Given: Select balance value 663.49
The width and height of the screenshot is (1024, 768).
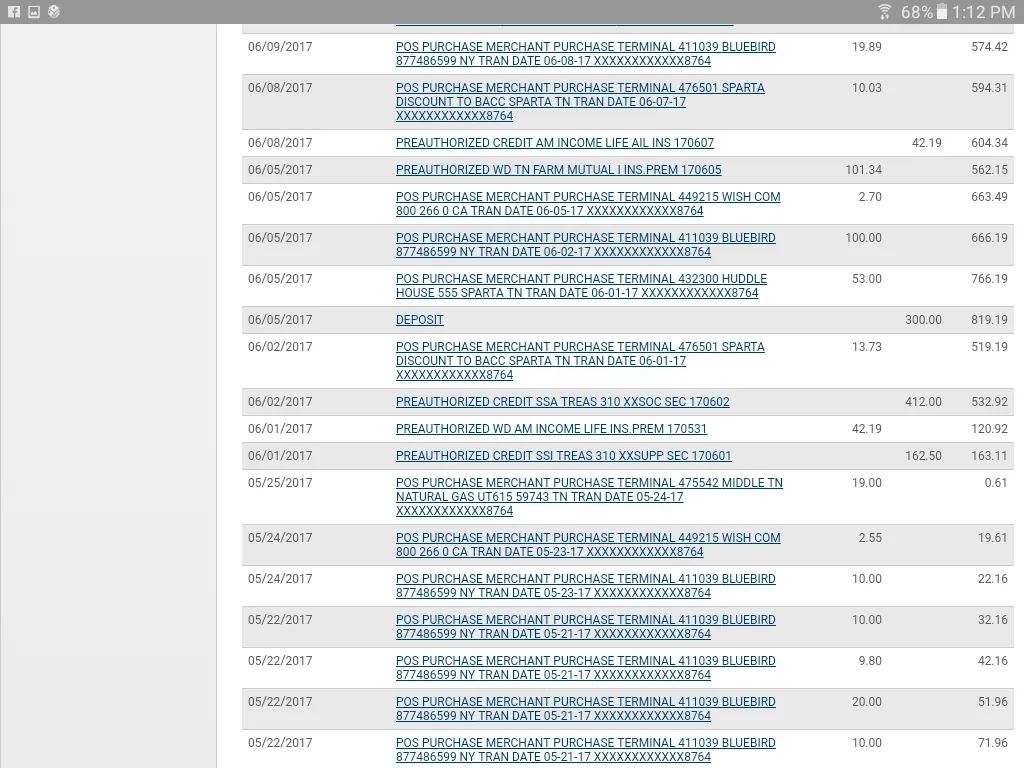Looking at the screenshot, I should pos(989,197).
